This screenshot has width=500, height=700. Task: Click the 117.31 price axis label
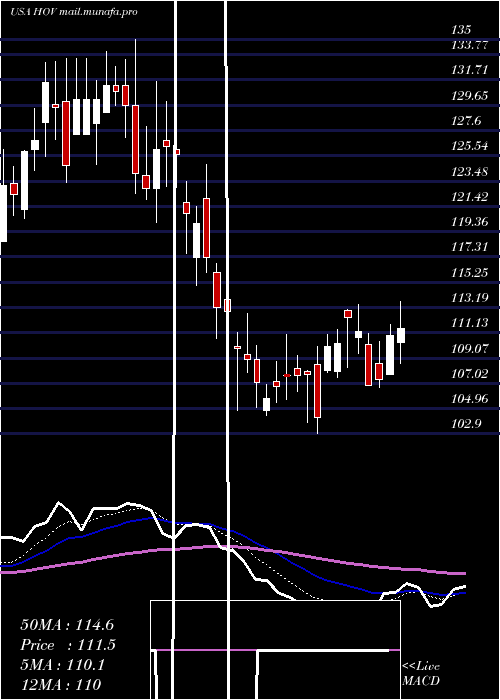[470, 247]
